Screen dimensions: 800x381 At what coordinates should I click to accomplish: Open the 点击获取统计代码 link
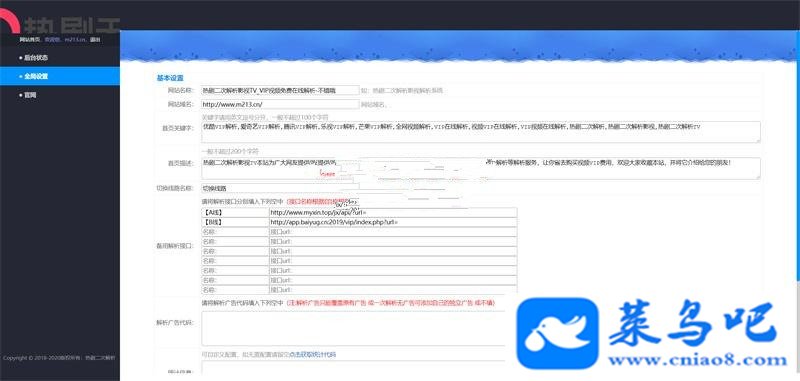pos(313,354)
